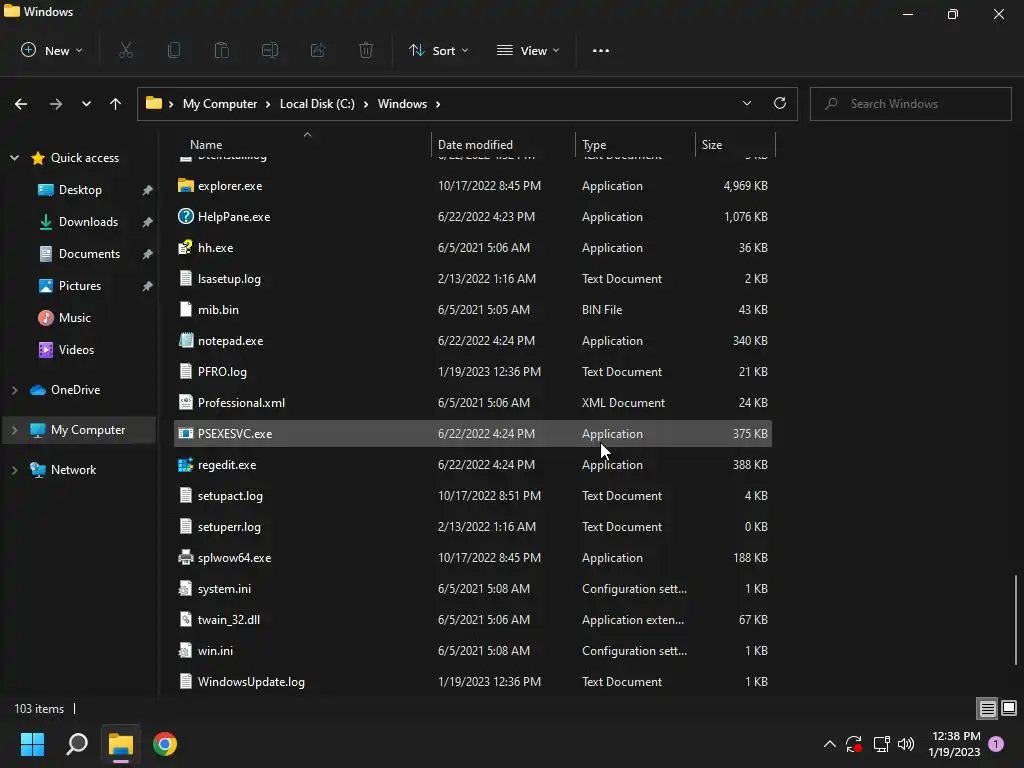Image resolution: width=1024 pixels, height=768 pixels.
Task: Select the twain_32.dll file
Action: click(473, 619)
